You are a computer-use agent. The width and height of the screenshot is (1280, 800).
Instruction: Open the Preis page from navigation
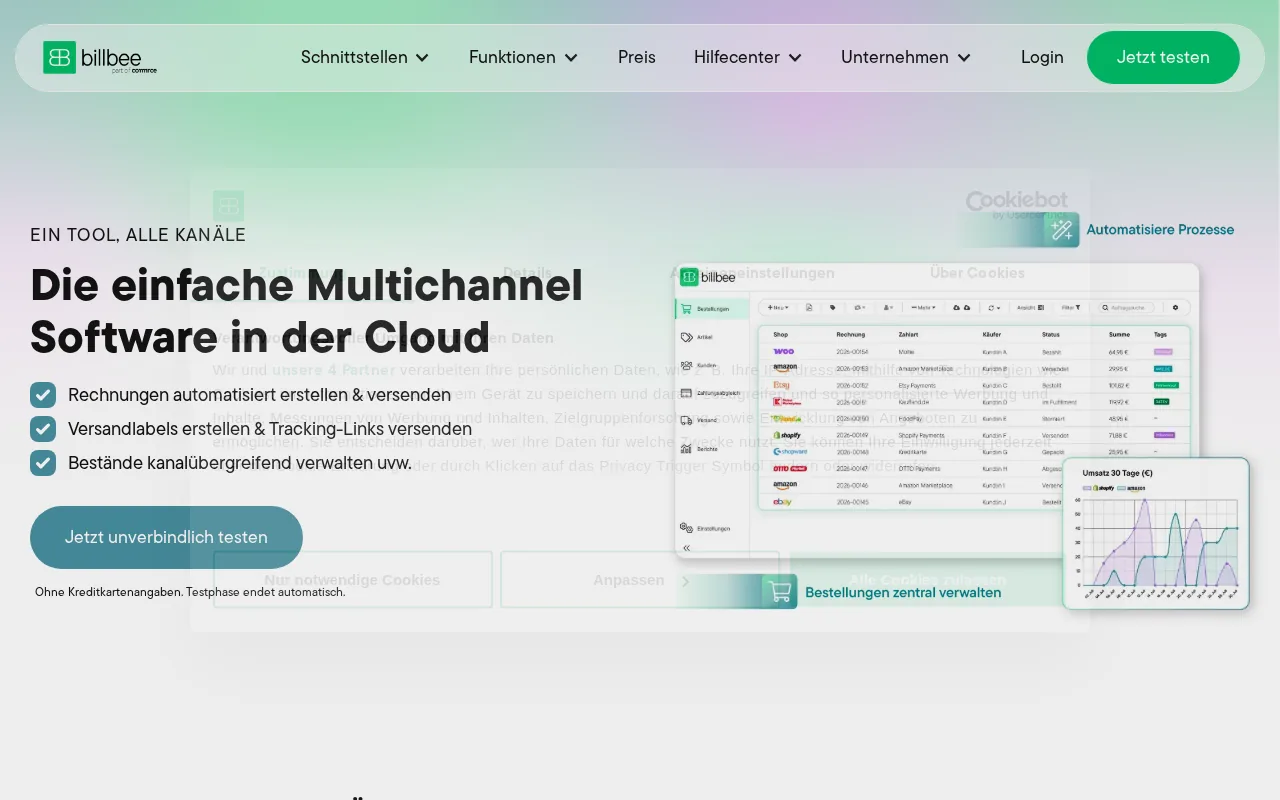(637, 57)
